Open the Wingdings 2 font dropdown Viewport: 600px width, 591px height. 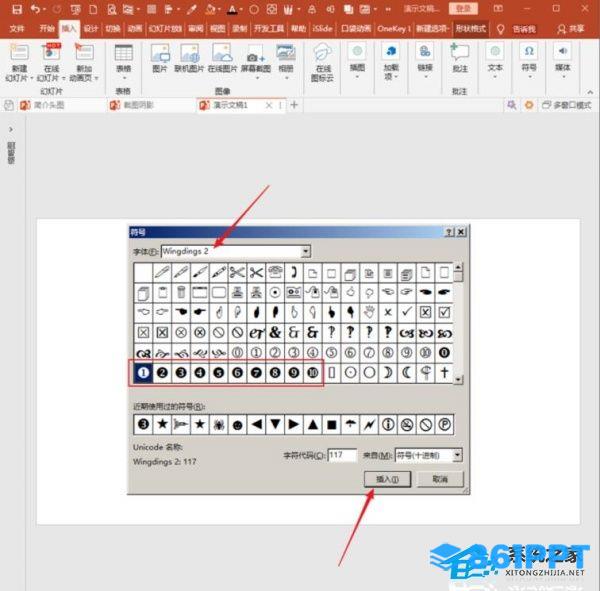(305, 251)
